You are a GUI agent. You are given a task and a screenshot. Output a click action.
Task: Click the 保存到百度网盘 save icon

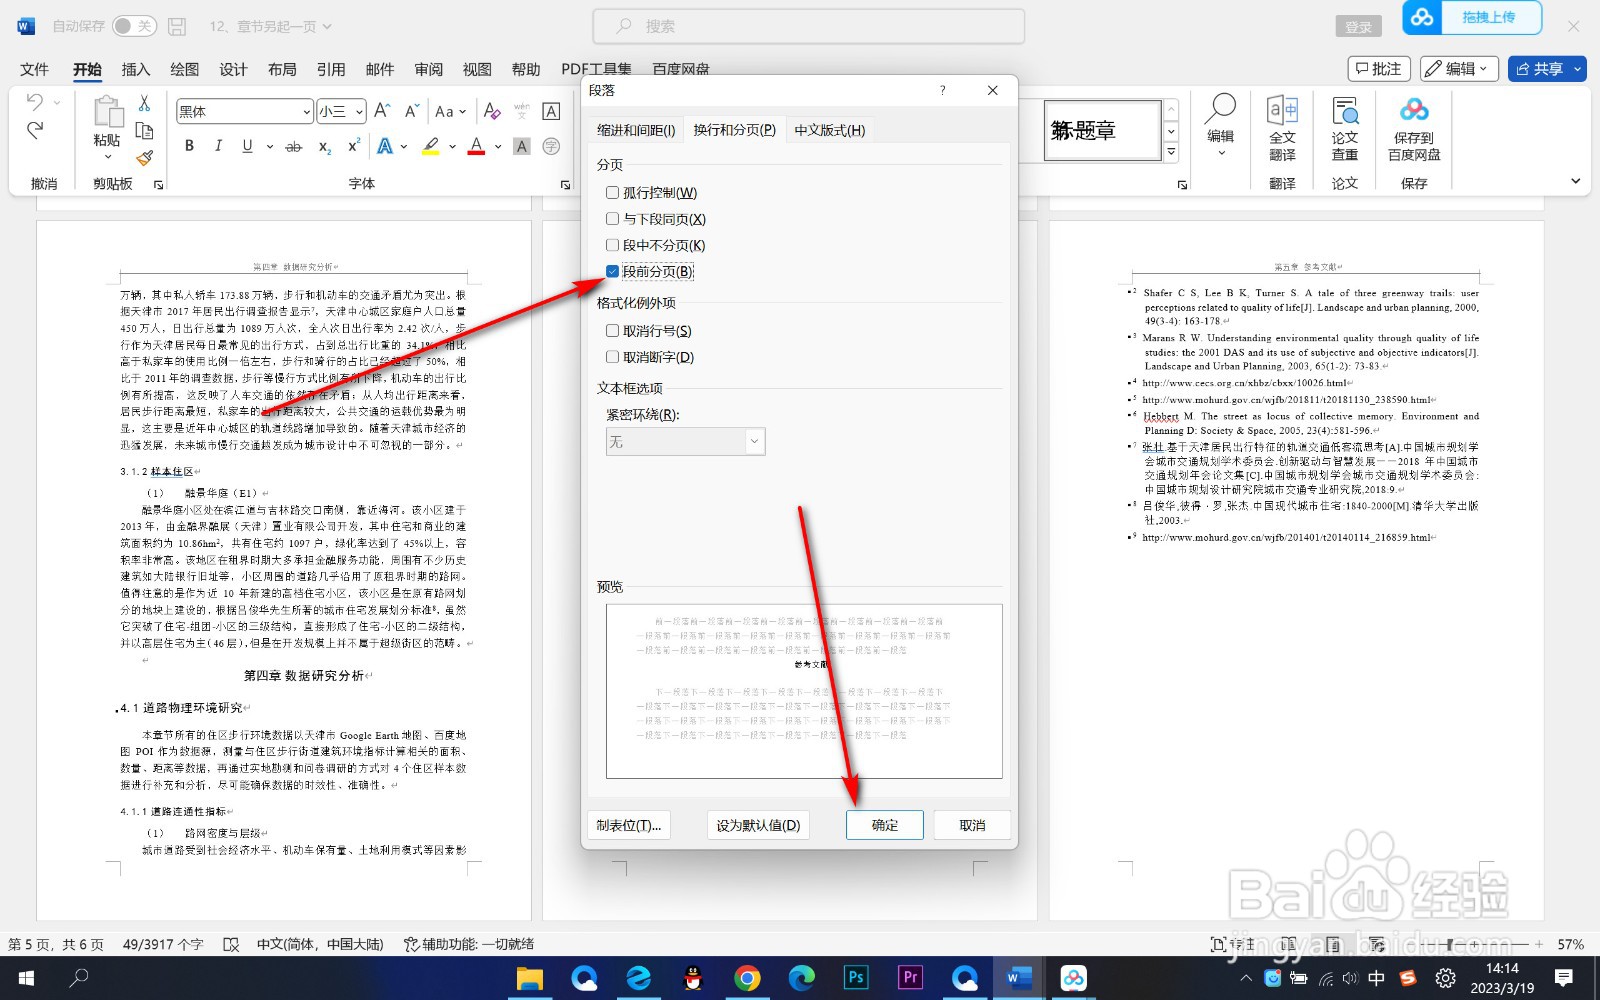[1413, 130]
